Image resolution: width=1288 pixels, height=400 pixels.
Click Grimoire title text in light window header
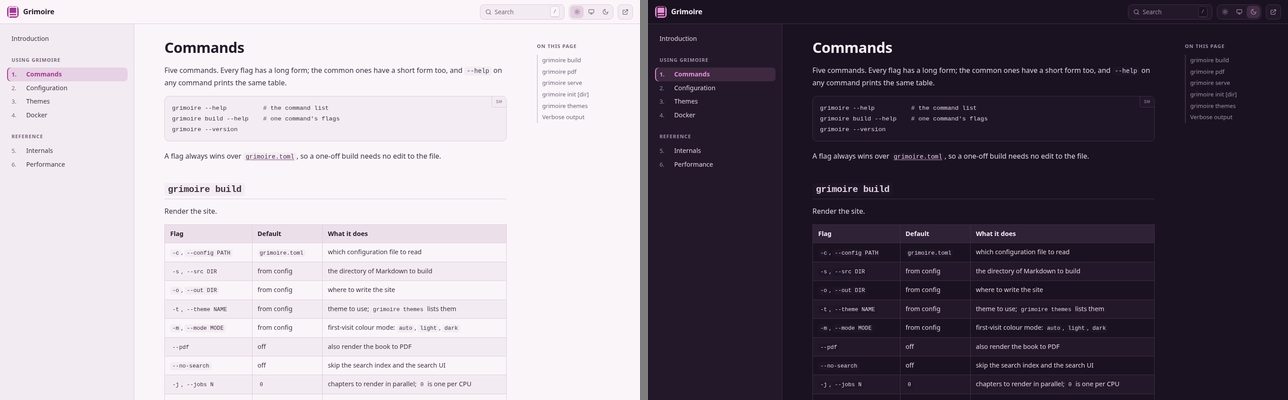point(39,12)
